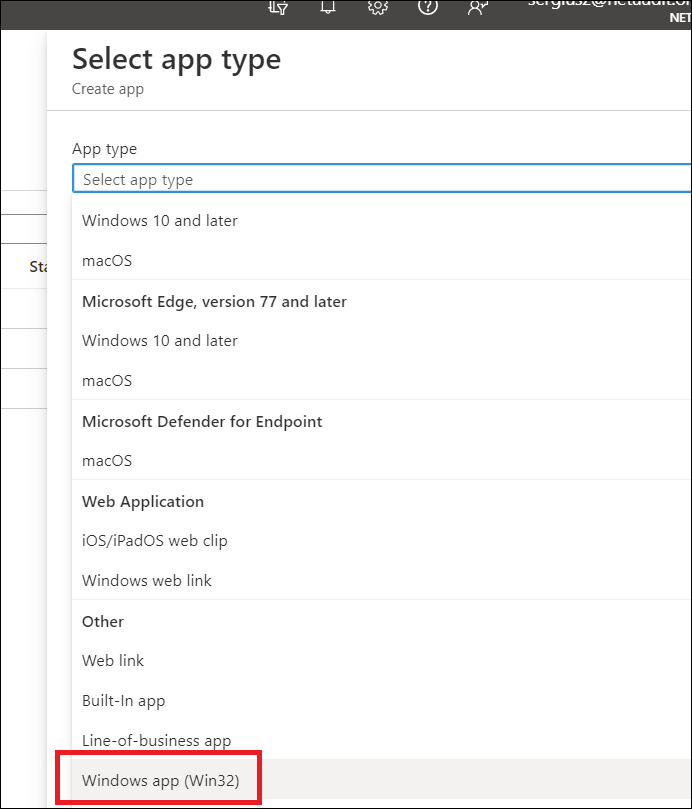Click the feedback person icon
The image size is (692, 809).
[x=477, y=7]
